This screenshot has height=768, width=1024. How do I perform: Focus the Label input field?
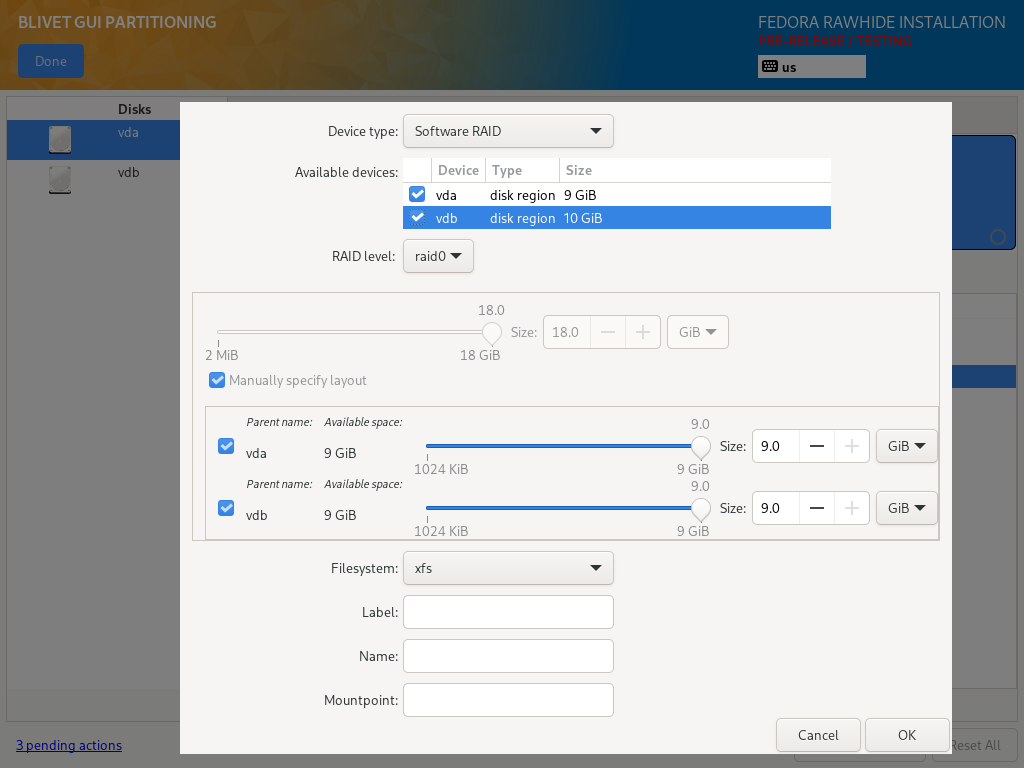[x=508, y=612]
